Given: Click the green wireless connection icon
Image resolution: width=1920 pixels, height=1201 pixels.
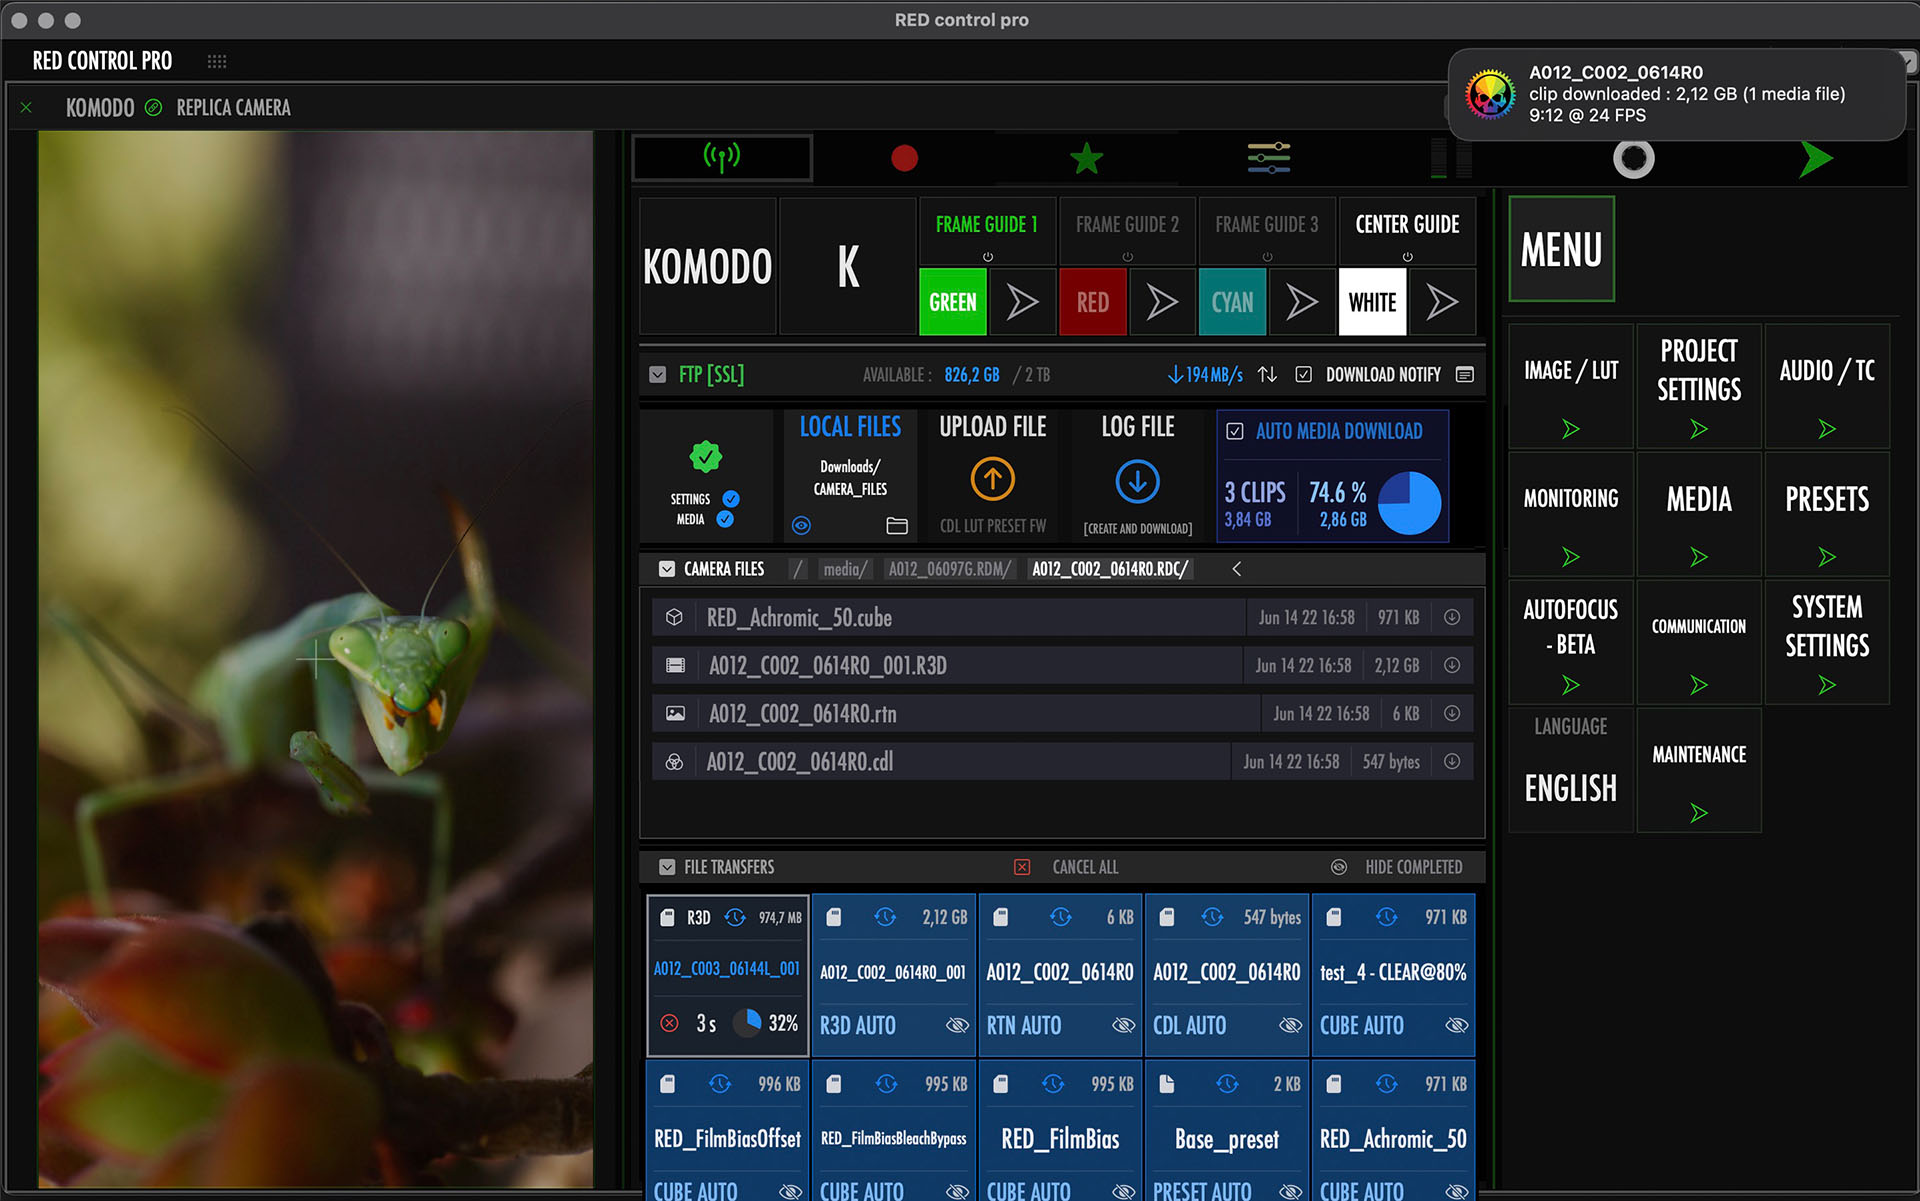Looking at the screenshot, I should coord(722,157).
